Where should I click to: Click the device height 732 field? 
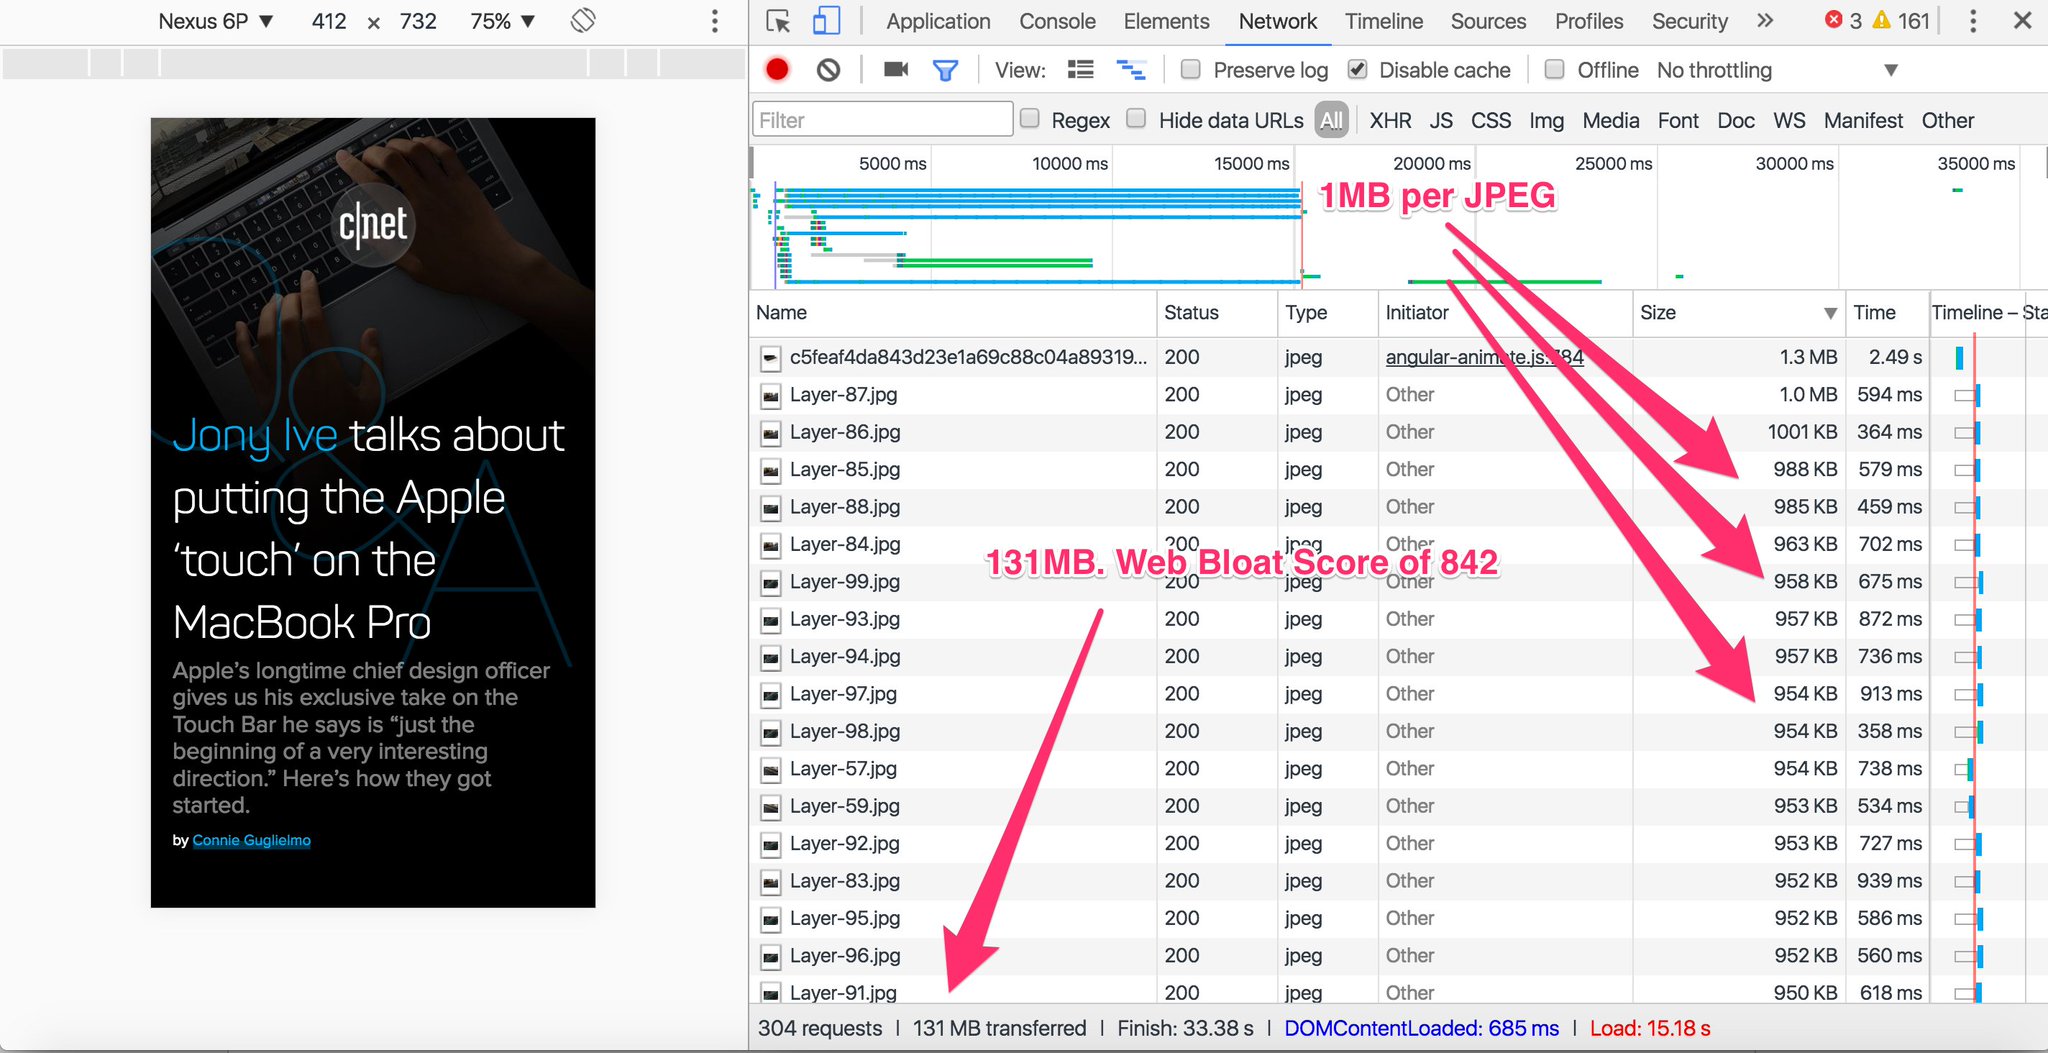418,21
